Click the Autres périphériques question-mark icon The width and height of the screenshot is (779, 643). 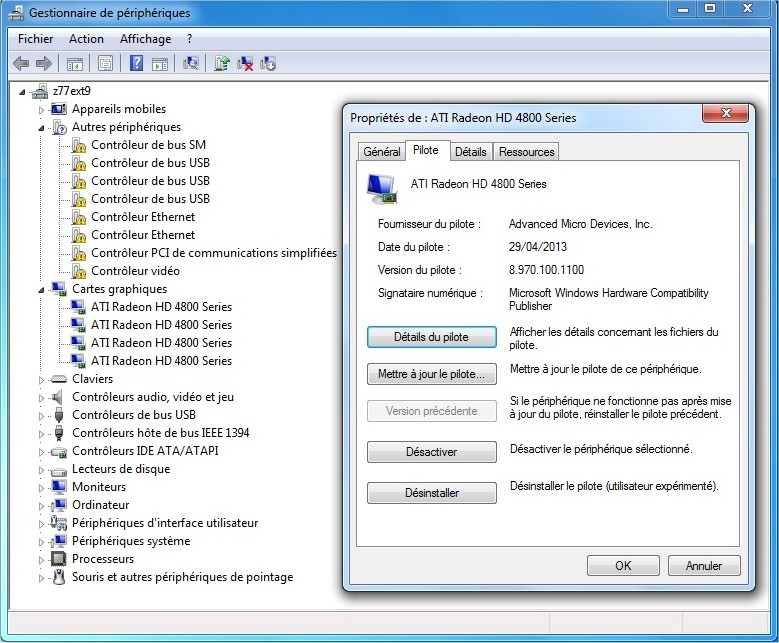pyautogui.click(x=59, y=127)
